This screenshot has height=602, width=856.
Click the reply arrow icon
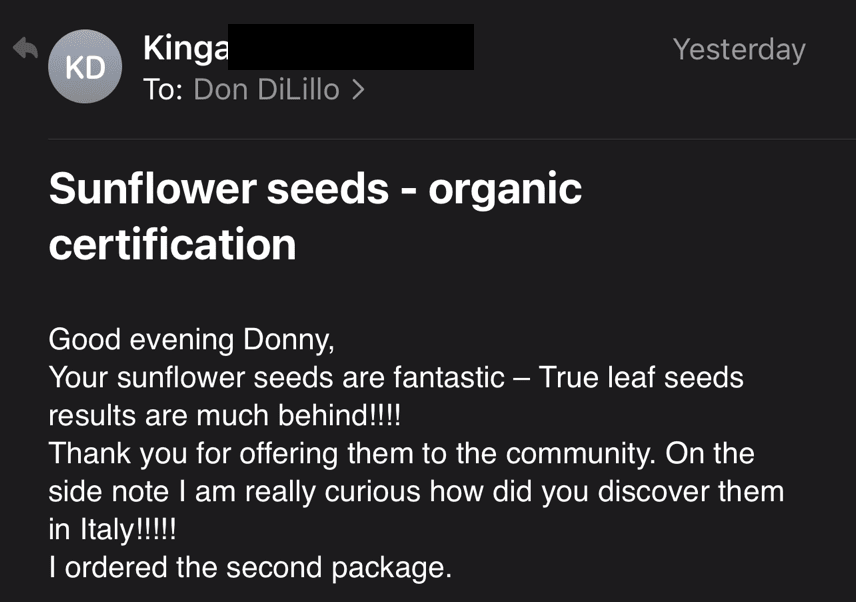click(x=24, y=48)
